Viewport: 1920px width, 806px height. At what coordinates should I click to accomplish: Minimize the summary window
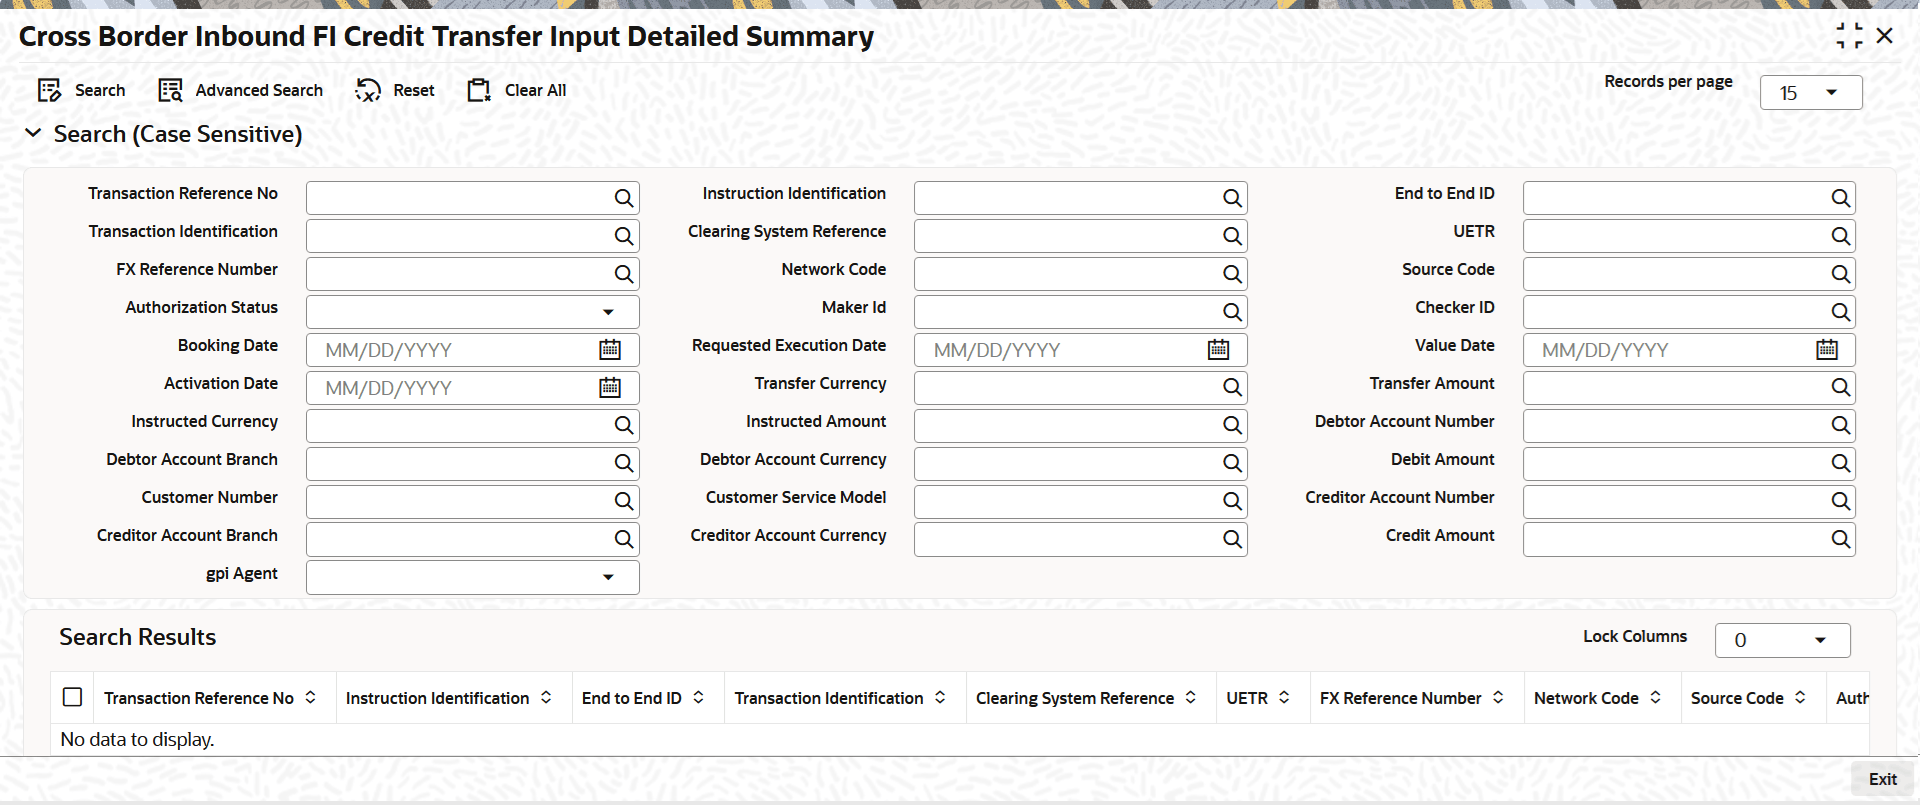click(x=1849, y=36)
